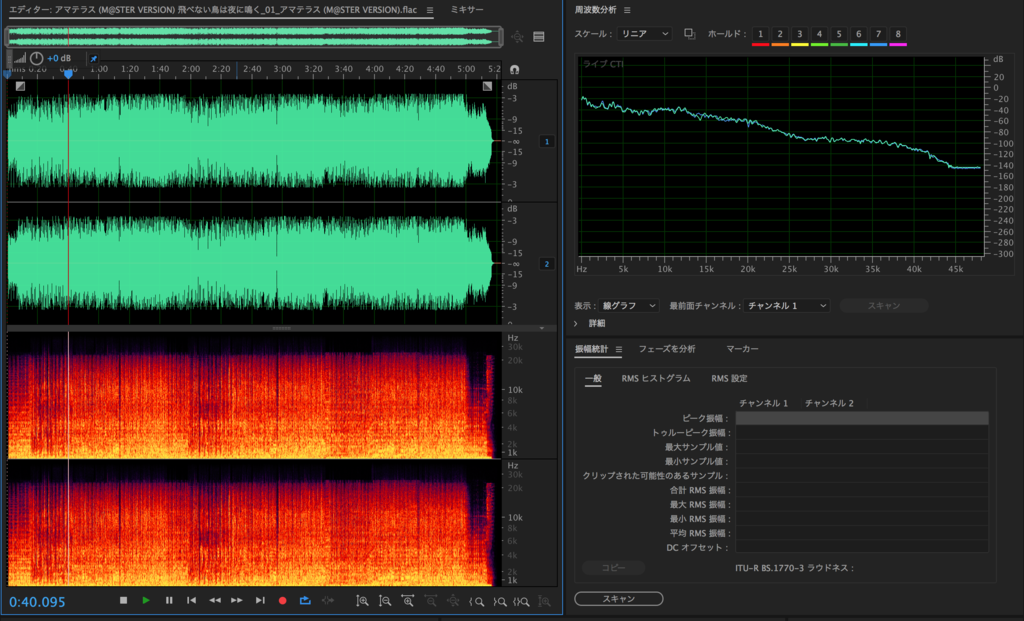Zoom in time icon

(x=408, y=601)
